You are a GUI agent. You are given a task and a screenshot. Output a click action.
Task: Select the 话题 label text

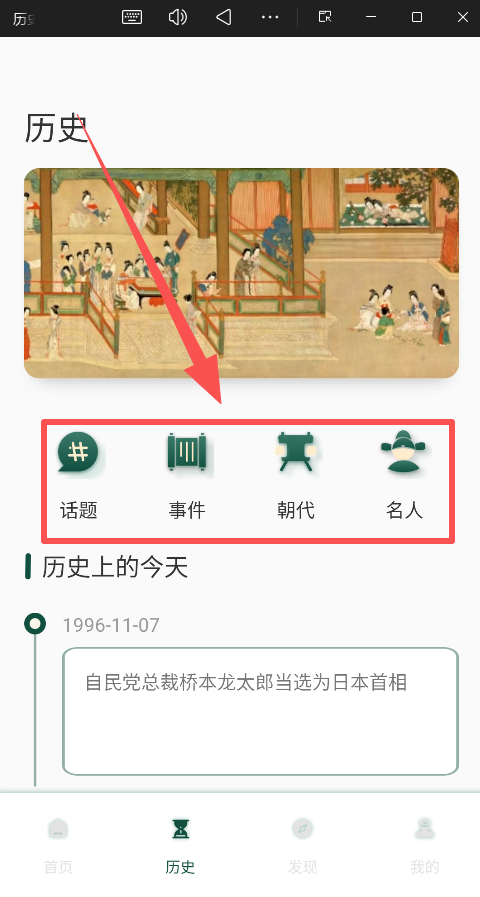point(78,510)
